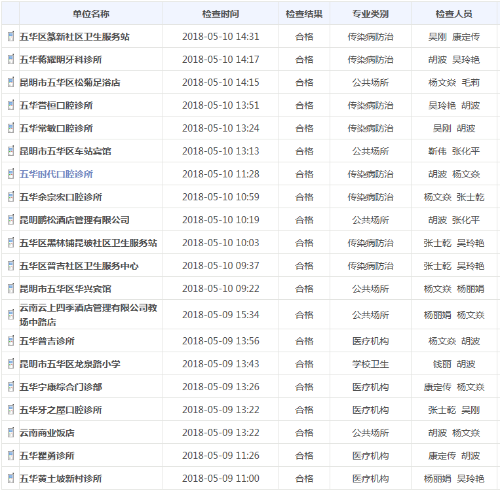Select inspectors 靳伟 张化平
This screenshot has width=500, height=491.
[x=454, y=151]
